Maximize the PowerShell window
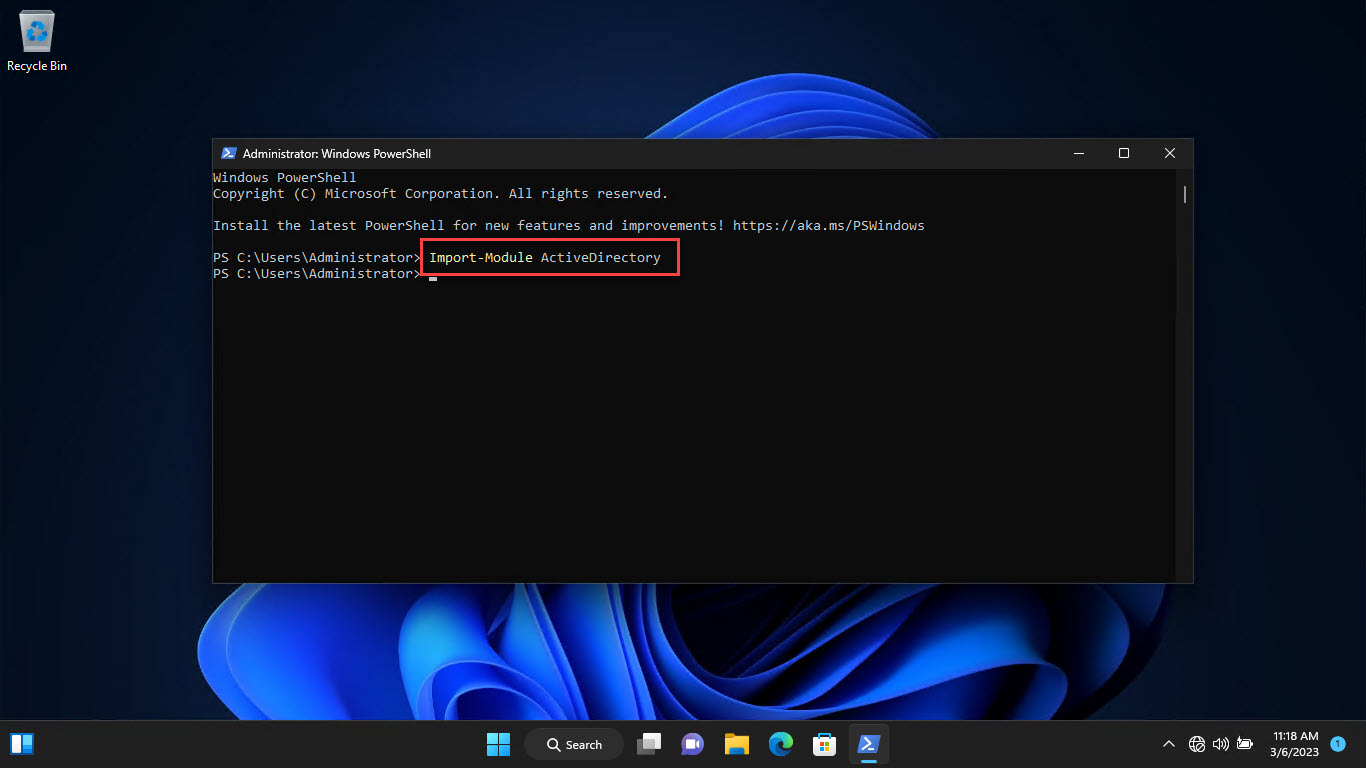 click(x=1124, y=153)
